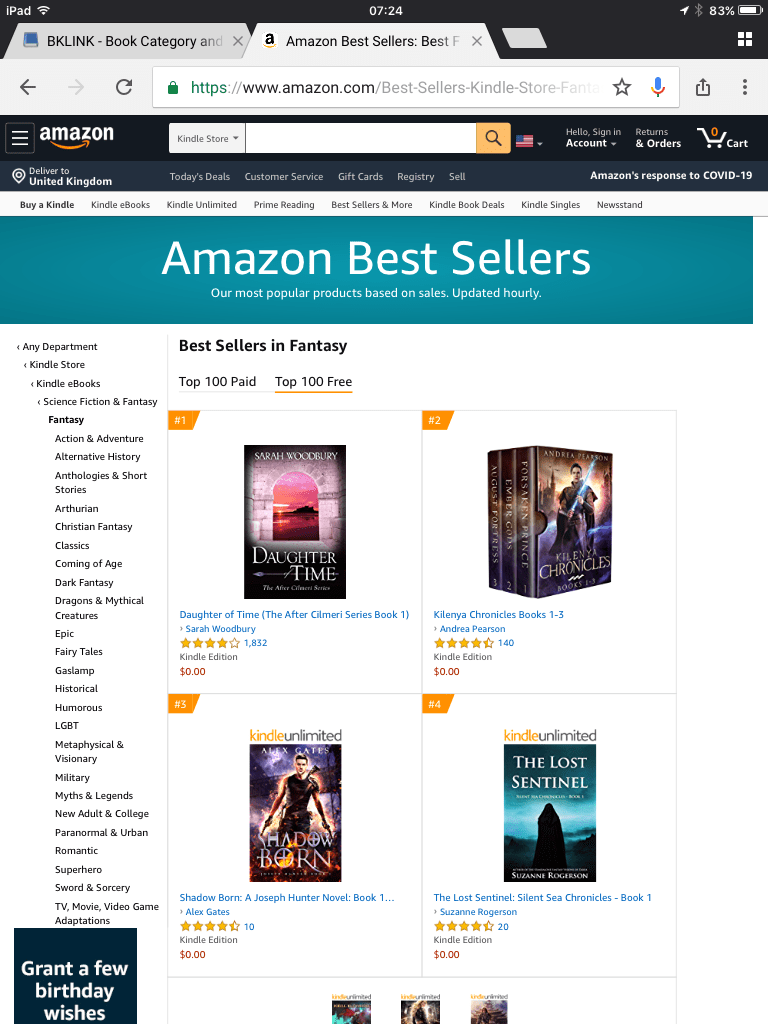
Task: Close the Amazon Best Sellers tab
Action: coord(477,41)
